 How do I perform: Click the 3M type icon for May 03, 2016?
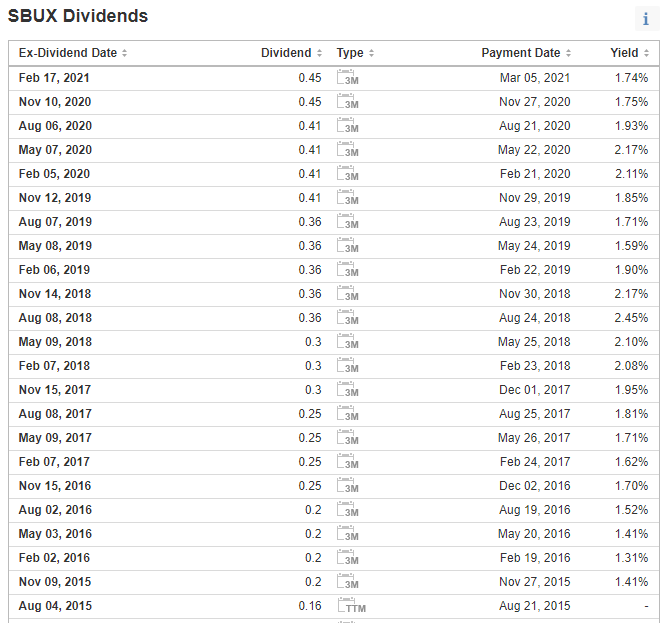pyautogui.click(x=348, y=534)
